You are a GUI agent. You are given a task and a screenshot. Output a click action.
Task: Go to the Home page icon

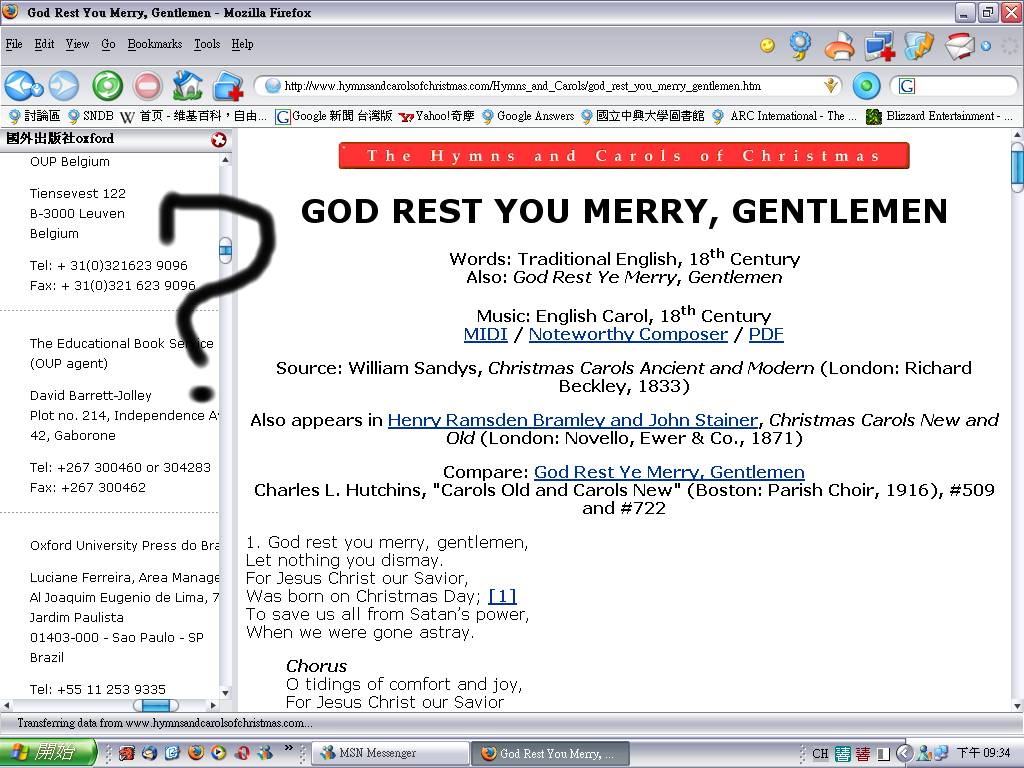(187, 86)
